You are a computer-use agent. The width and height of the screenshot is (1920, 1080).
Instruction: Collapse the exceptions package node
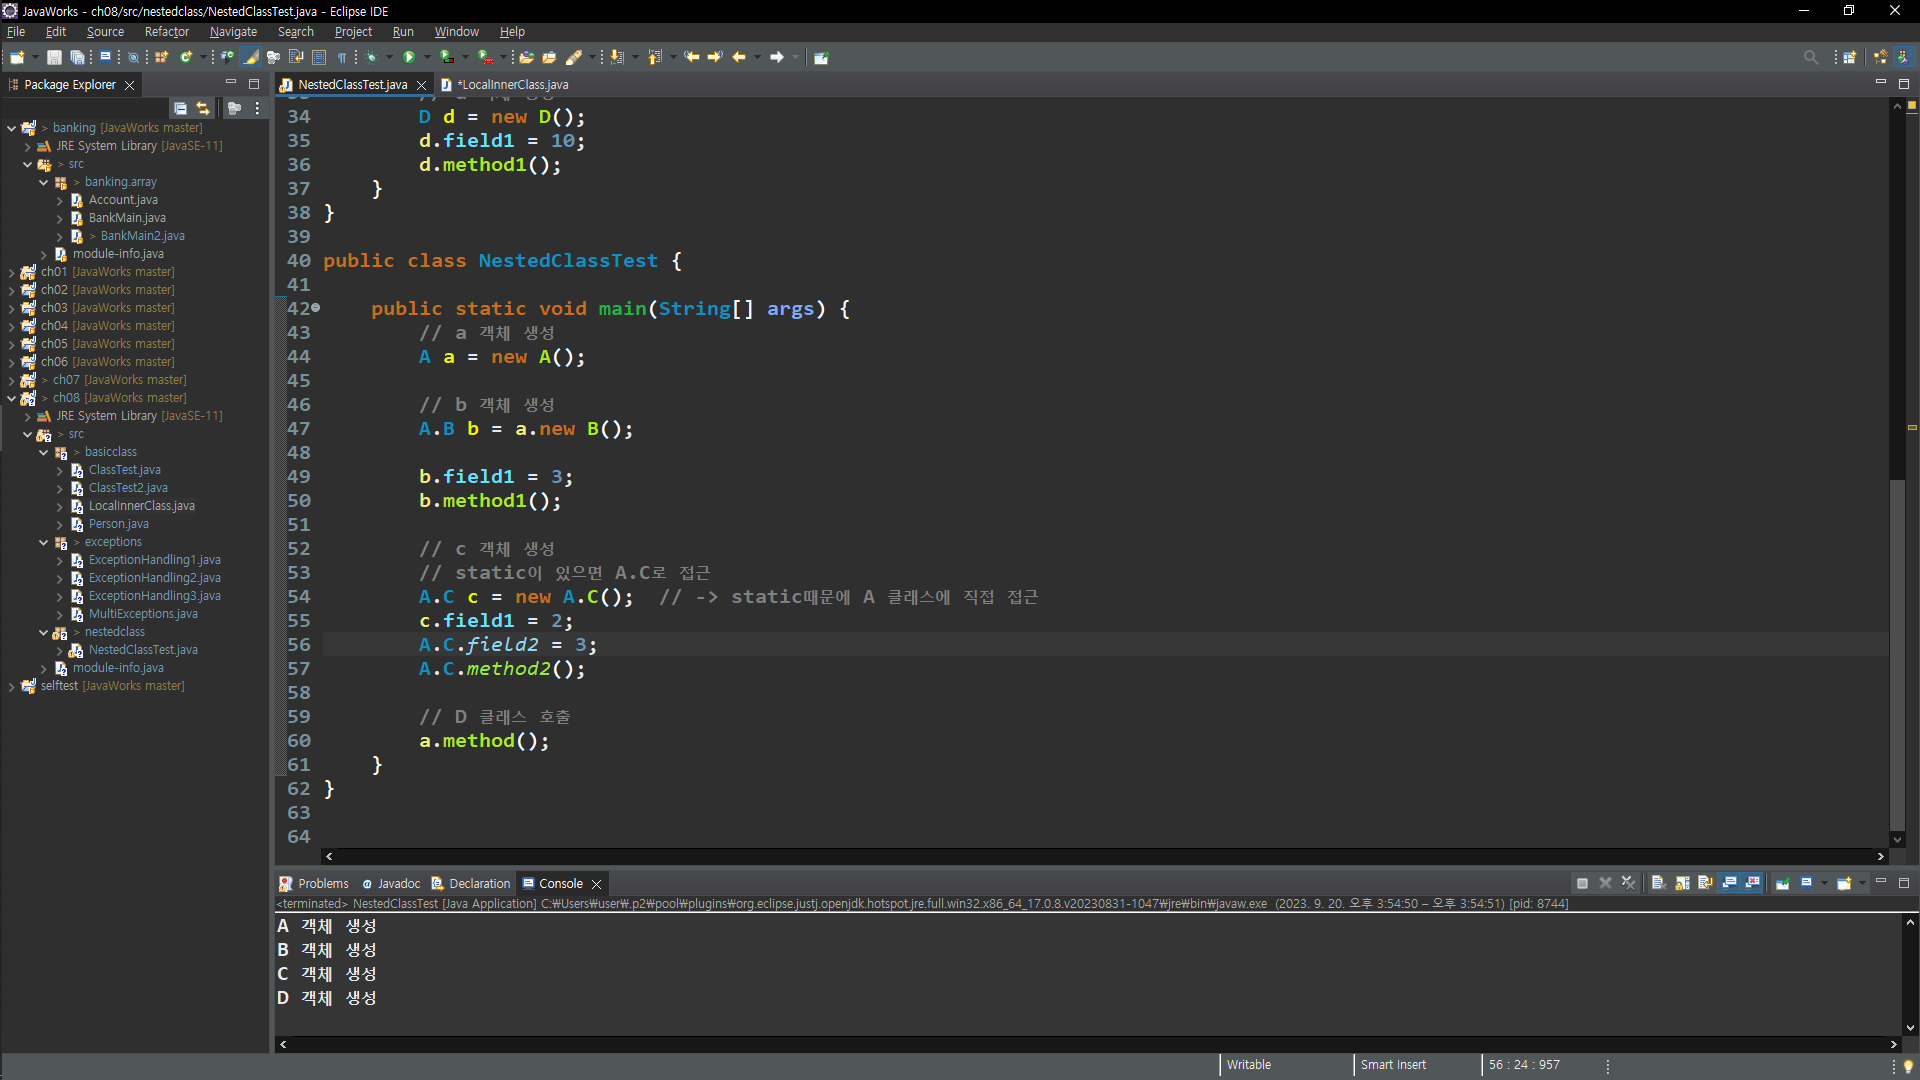pyautogui.click(x=43, y=542)
